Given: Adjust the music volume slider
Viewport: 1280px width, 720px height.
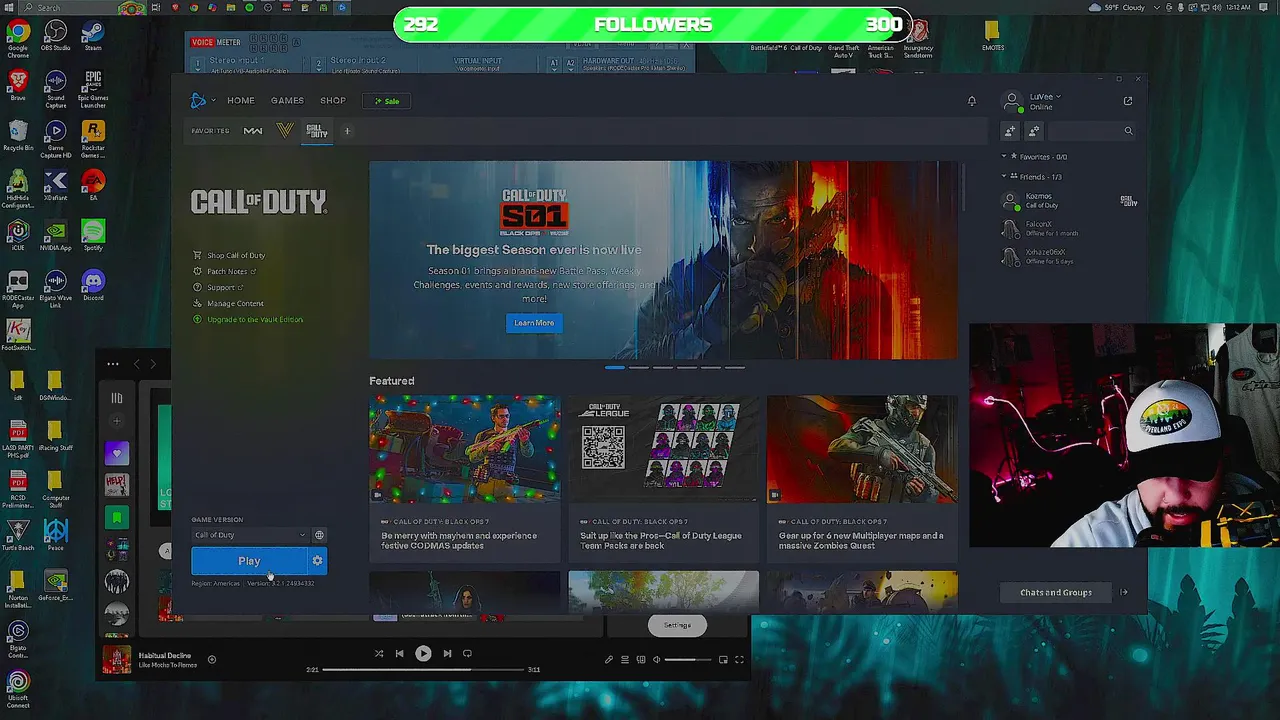Looking at the screenshot, I should (687, 660).
